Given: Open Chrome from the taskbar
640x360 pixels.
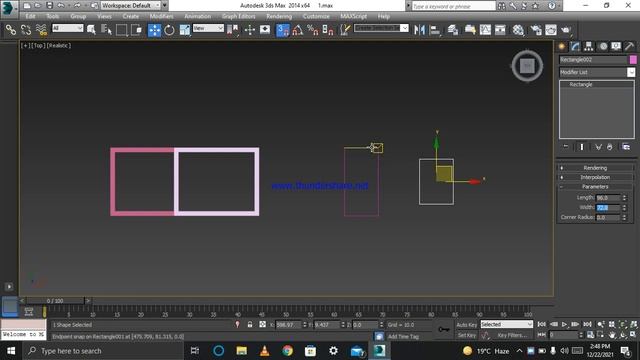Looking at the screenshot, I should click(287, 351).
